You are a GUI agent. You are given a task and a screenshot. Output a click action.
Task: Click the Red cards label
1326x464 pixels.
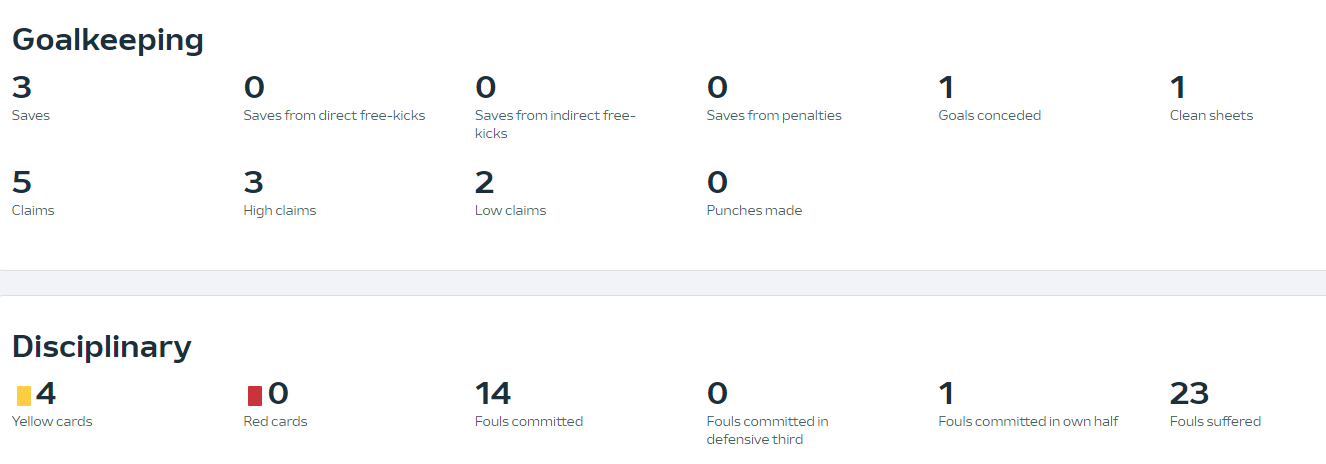pos(275,421)
